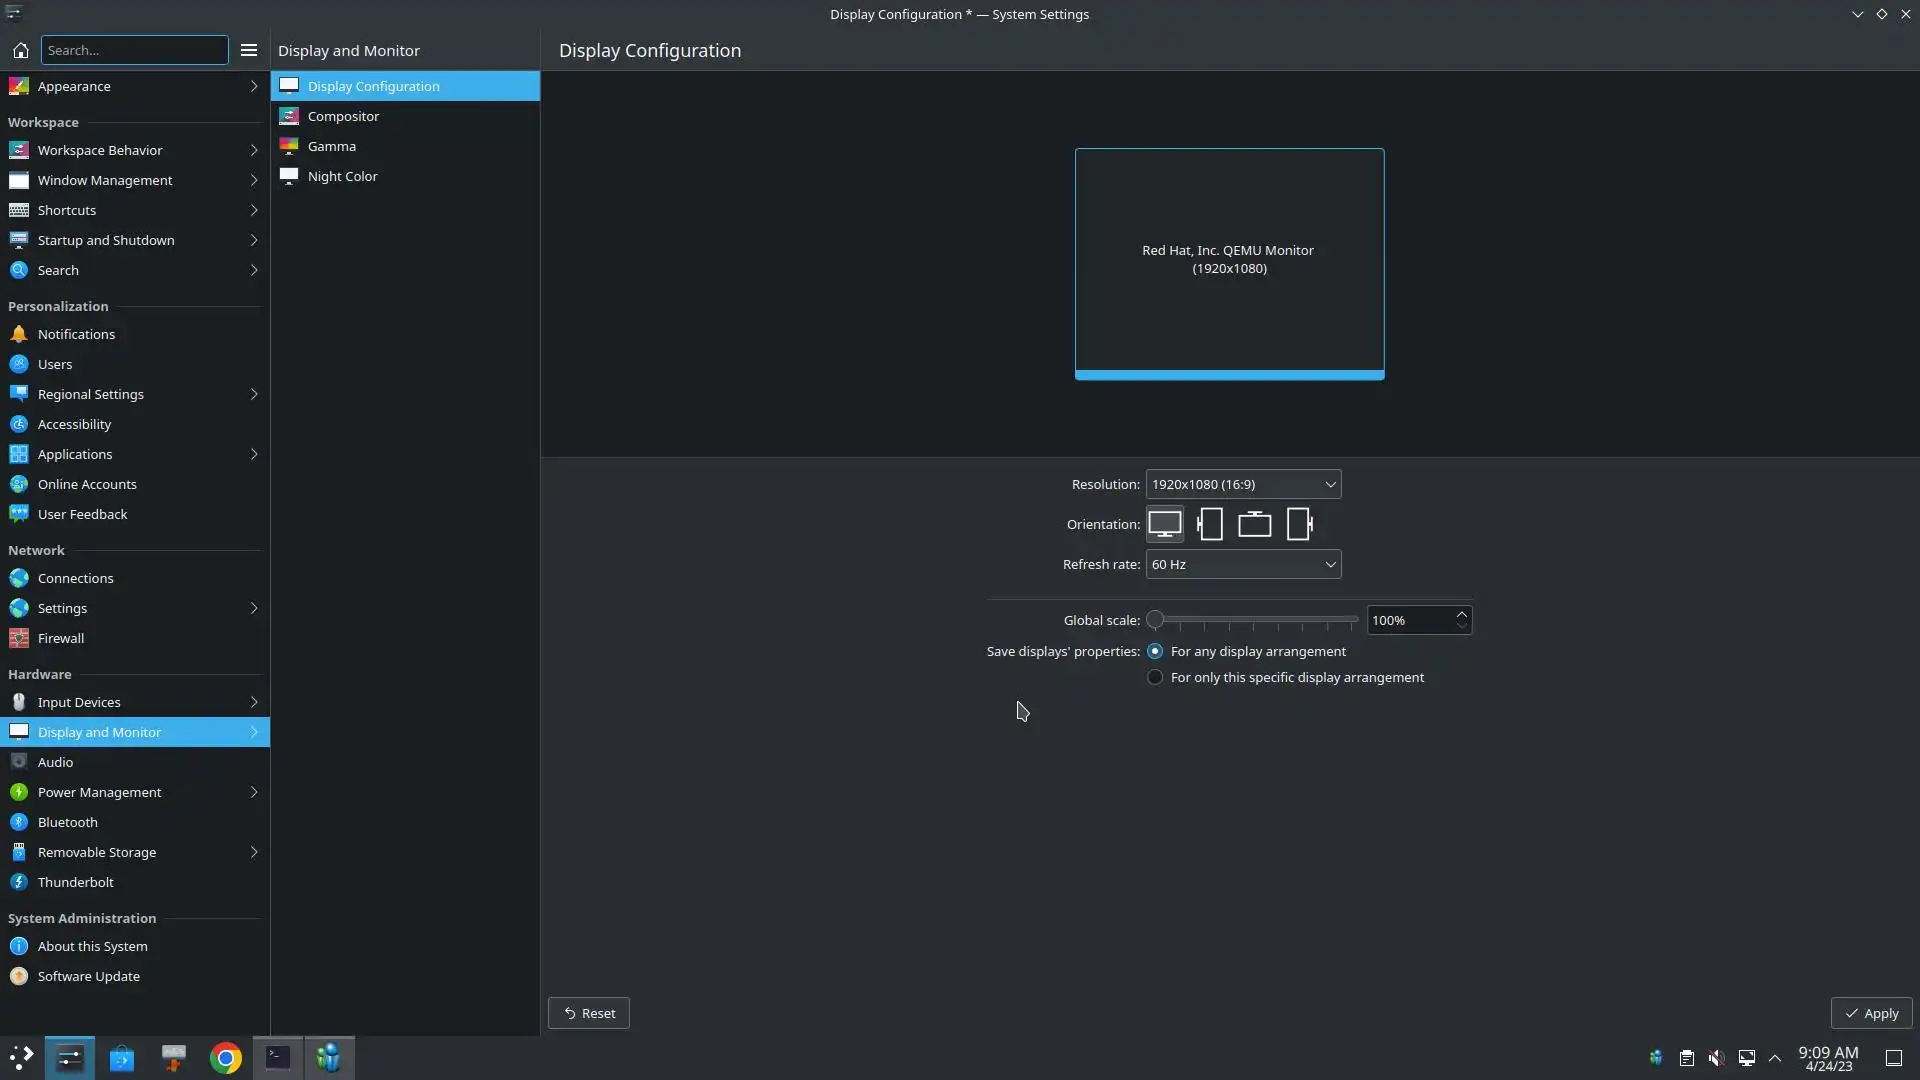Click the Apply button
Viewport: 1920px width, 1080px height.
pyautogui.click(x=1871, y=1013)
